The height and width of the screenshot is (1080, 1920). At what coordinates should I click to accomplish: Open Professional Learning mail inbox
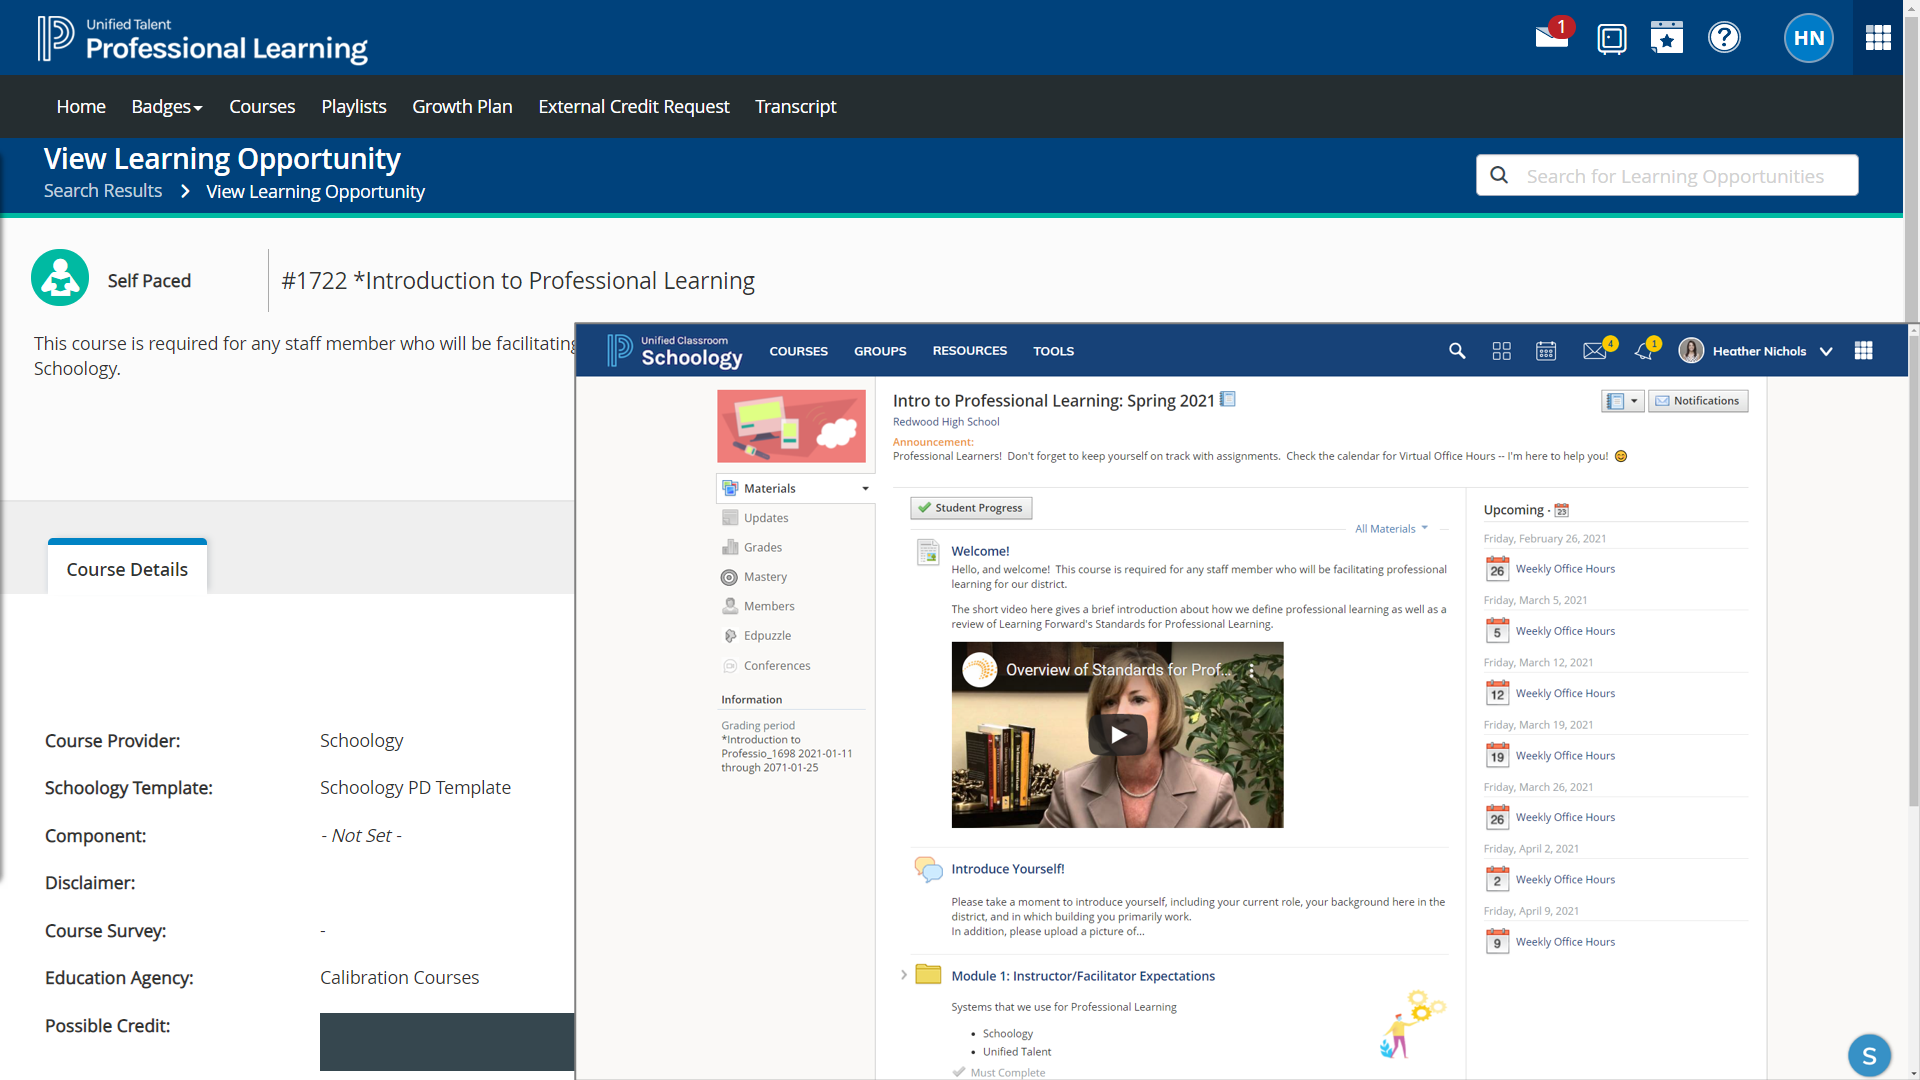coord(1549,38)
